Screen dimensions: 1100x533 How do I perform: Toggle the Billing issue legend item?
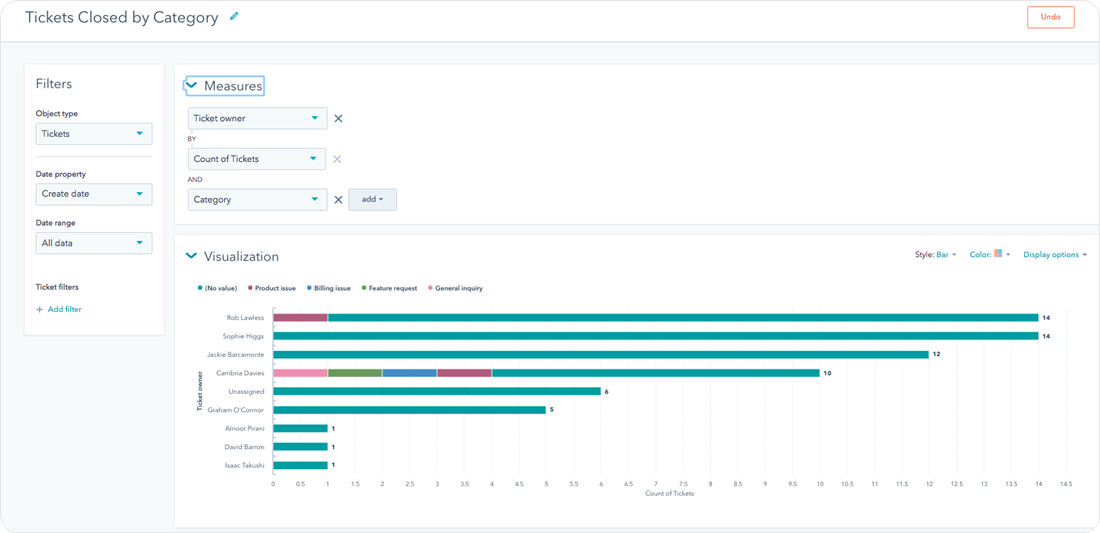330,288
